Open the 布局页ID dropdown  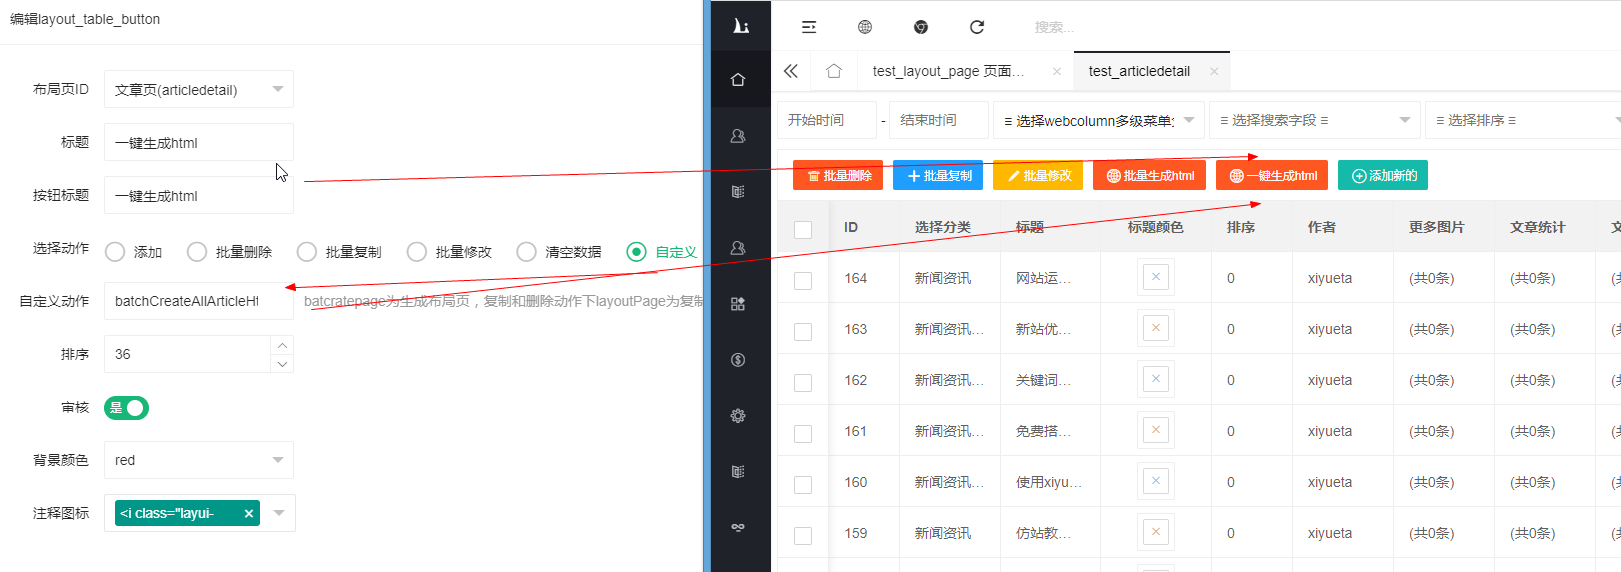pos(199,90)
